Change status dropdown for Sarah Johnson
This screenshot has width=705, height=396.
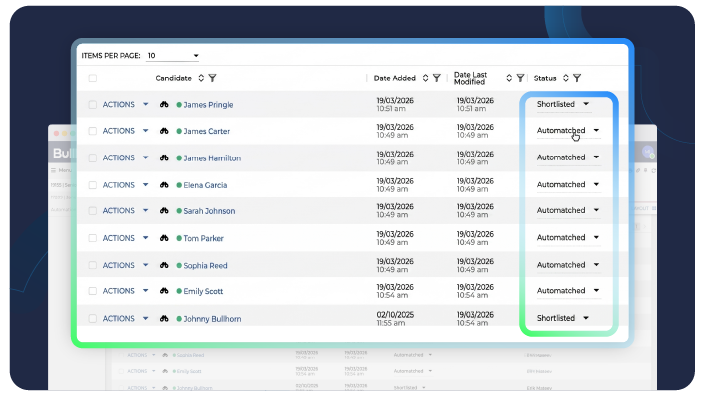pyautogui.click(x=568, y=210)
